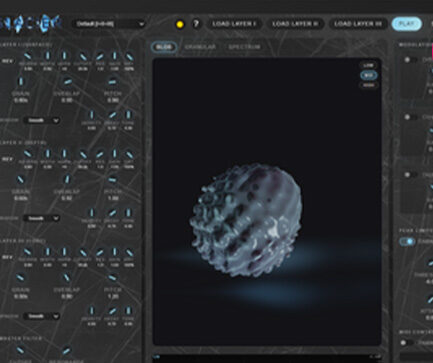The width and height of the screenshot is (433, 363).
Task: Click the LOAD LAYER II button
Action: click(295, 24)
